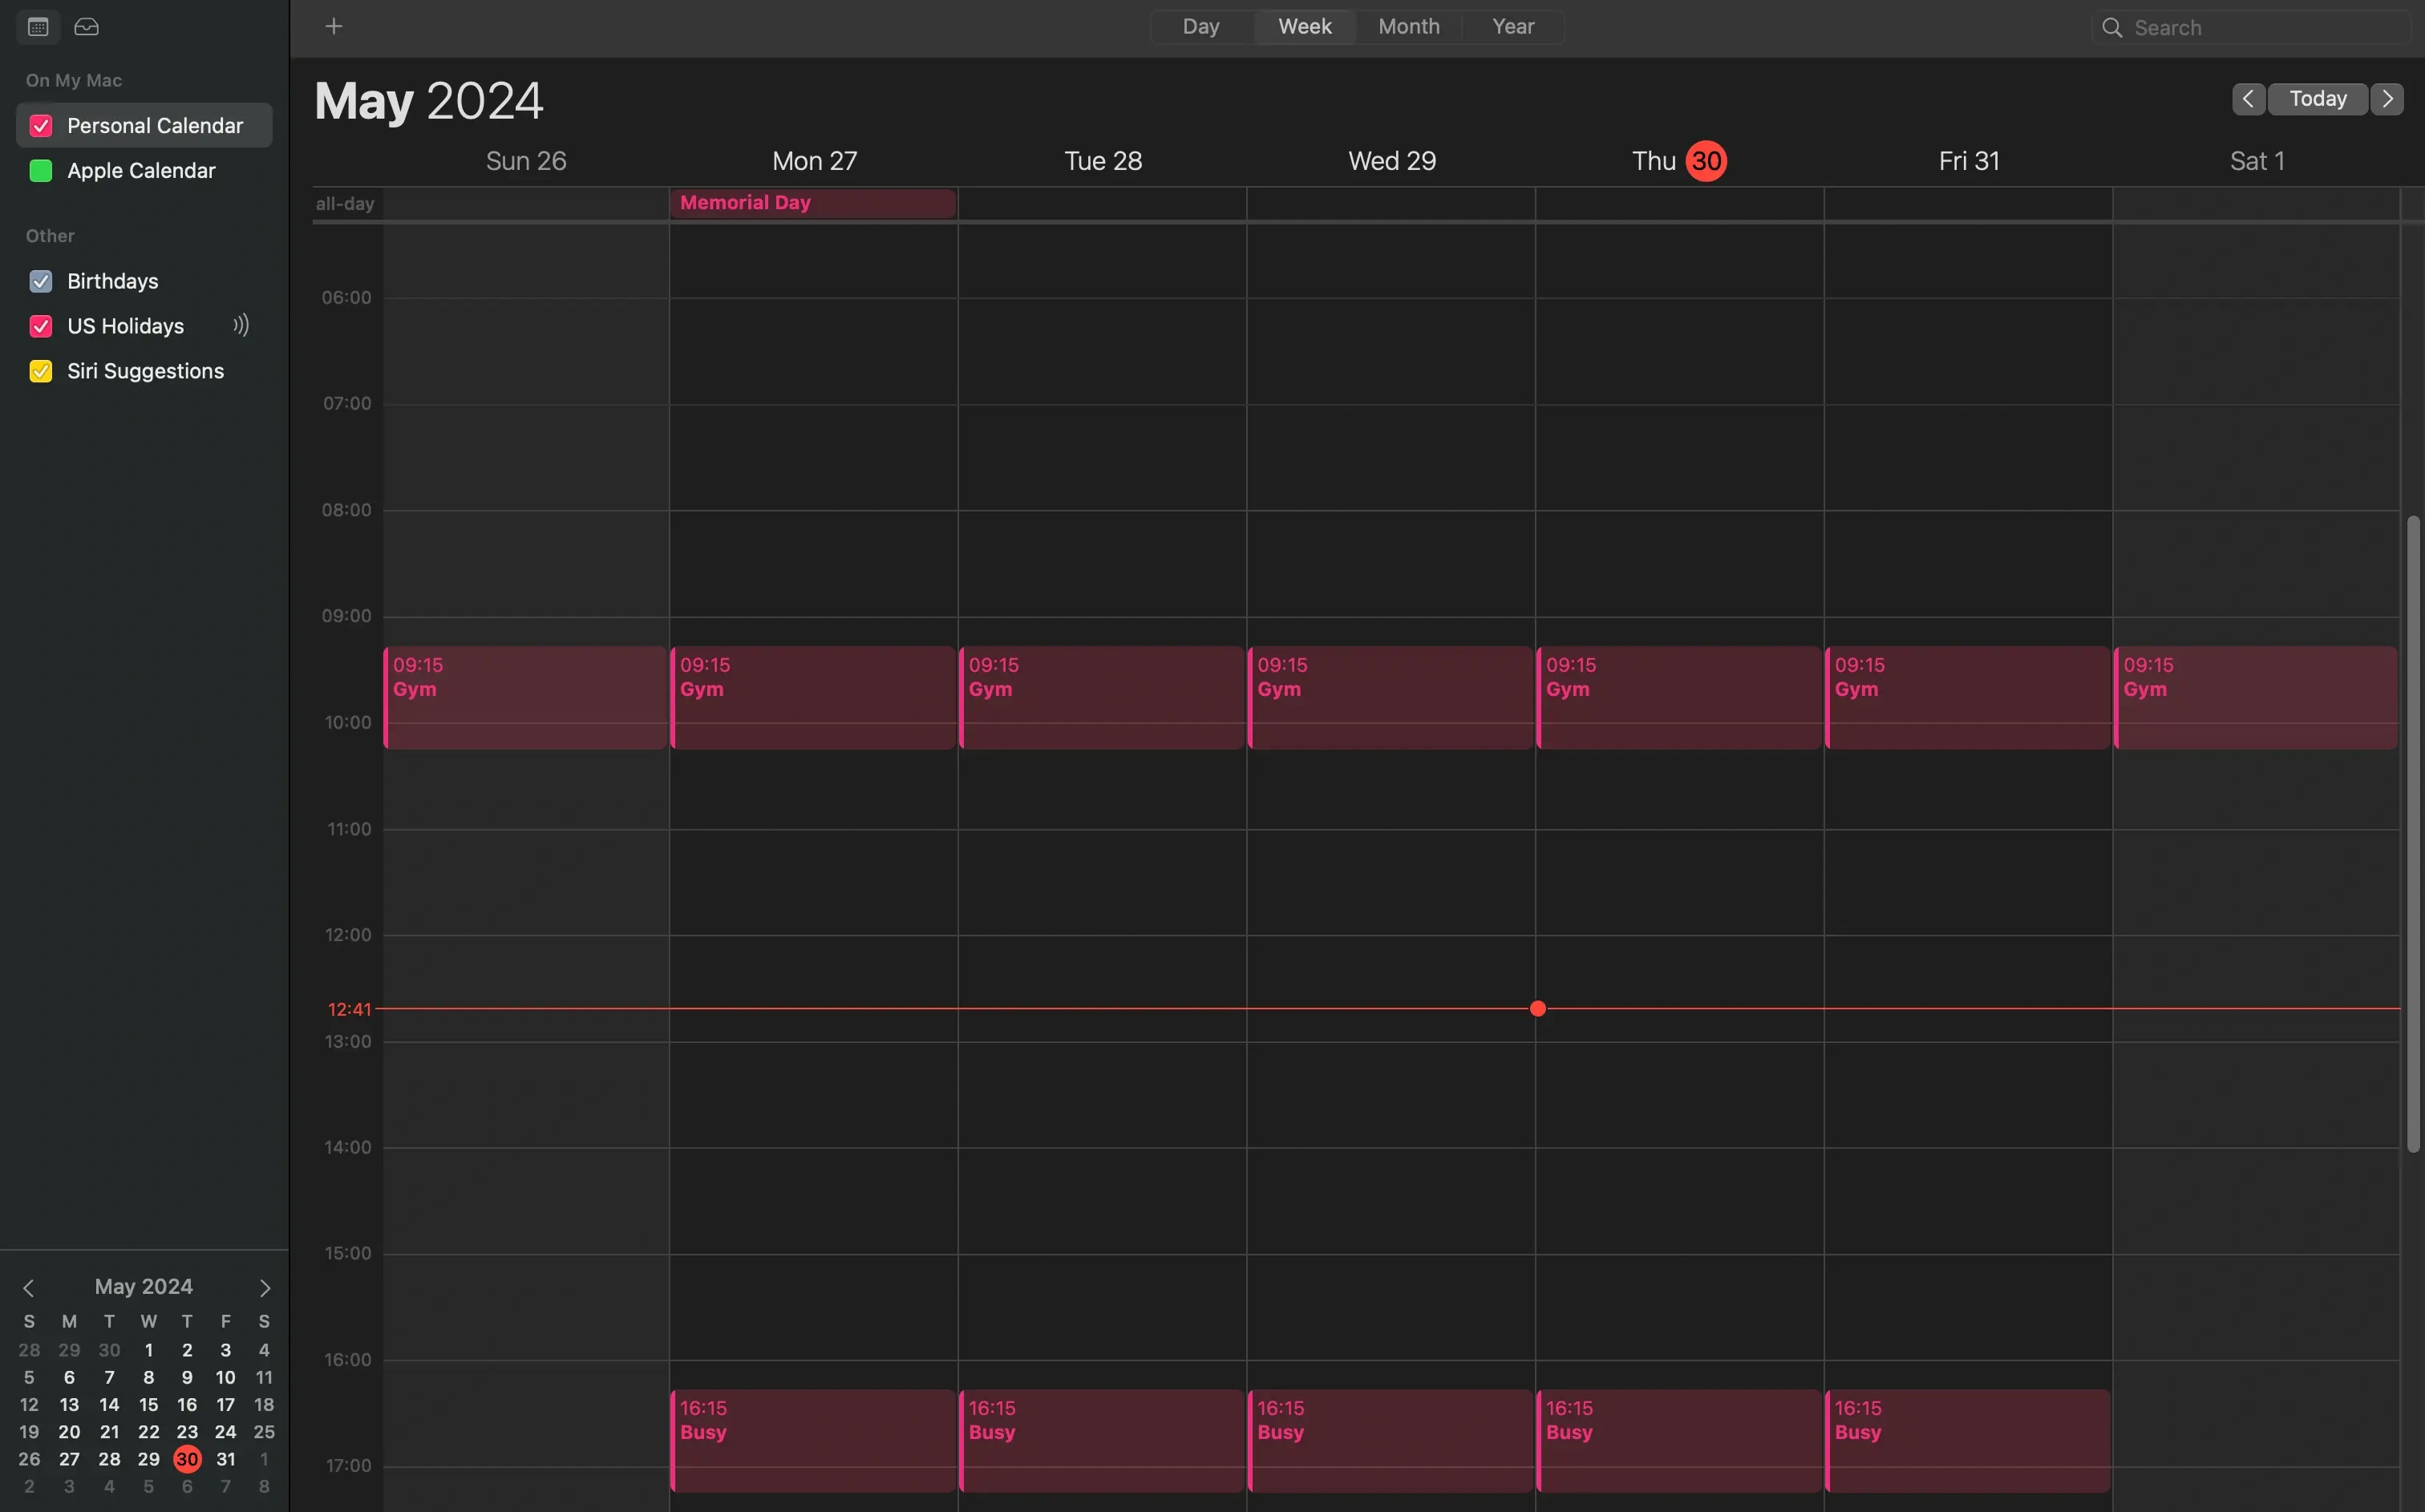Switch to Day view tab
This screenshot has width=2425, height=1512.
click(1200, 27)
